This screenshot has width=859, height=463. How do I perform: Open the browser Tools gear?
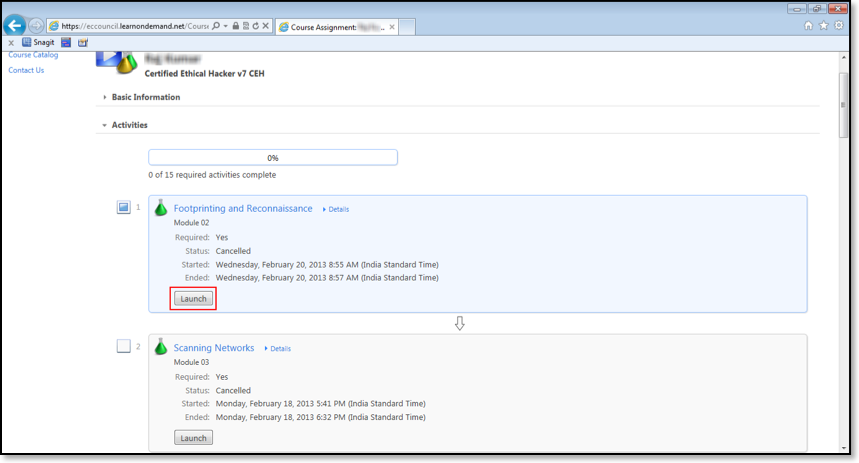839,25
